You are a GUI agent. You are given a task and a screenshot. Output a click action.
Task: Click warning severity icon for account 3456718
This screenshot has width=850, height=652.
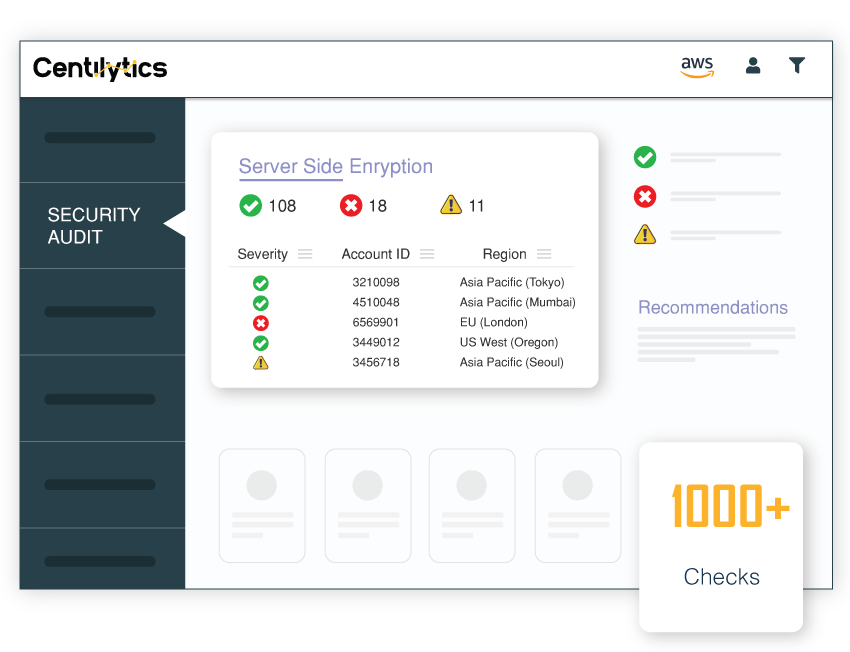click(x=261, y=363)
